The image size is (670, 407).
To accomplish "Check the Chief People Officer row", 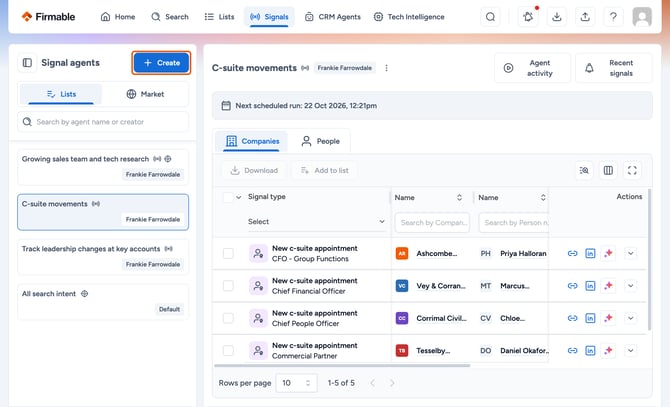I will coord(228,318).
